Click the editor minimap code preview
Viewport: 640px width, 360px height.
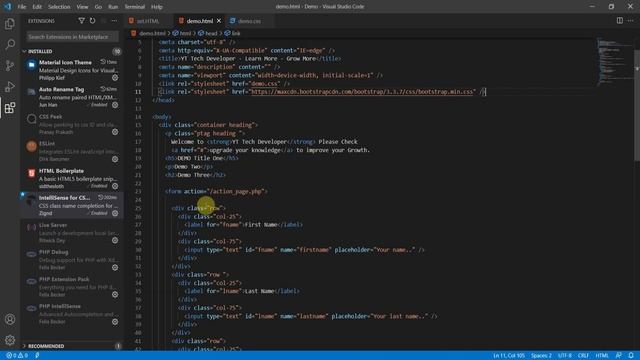click(614, 61)
